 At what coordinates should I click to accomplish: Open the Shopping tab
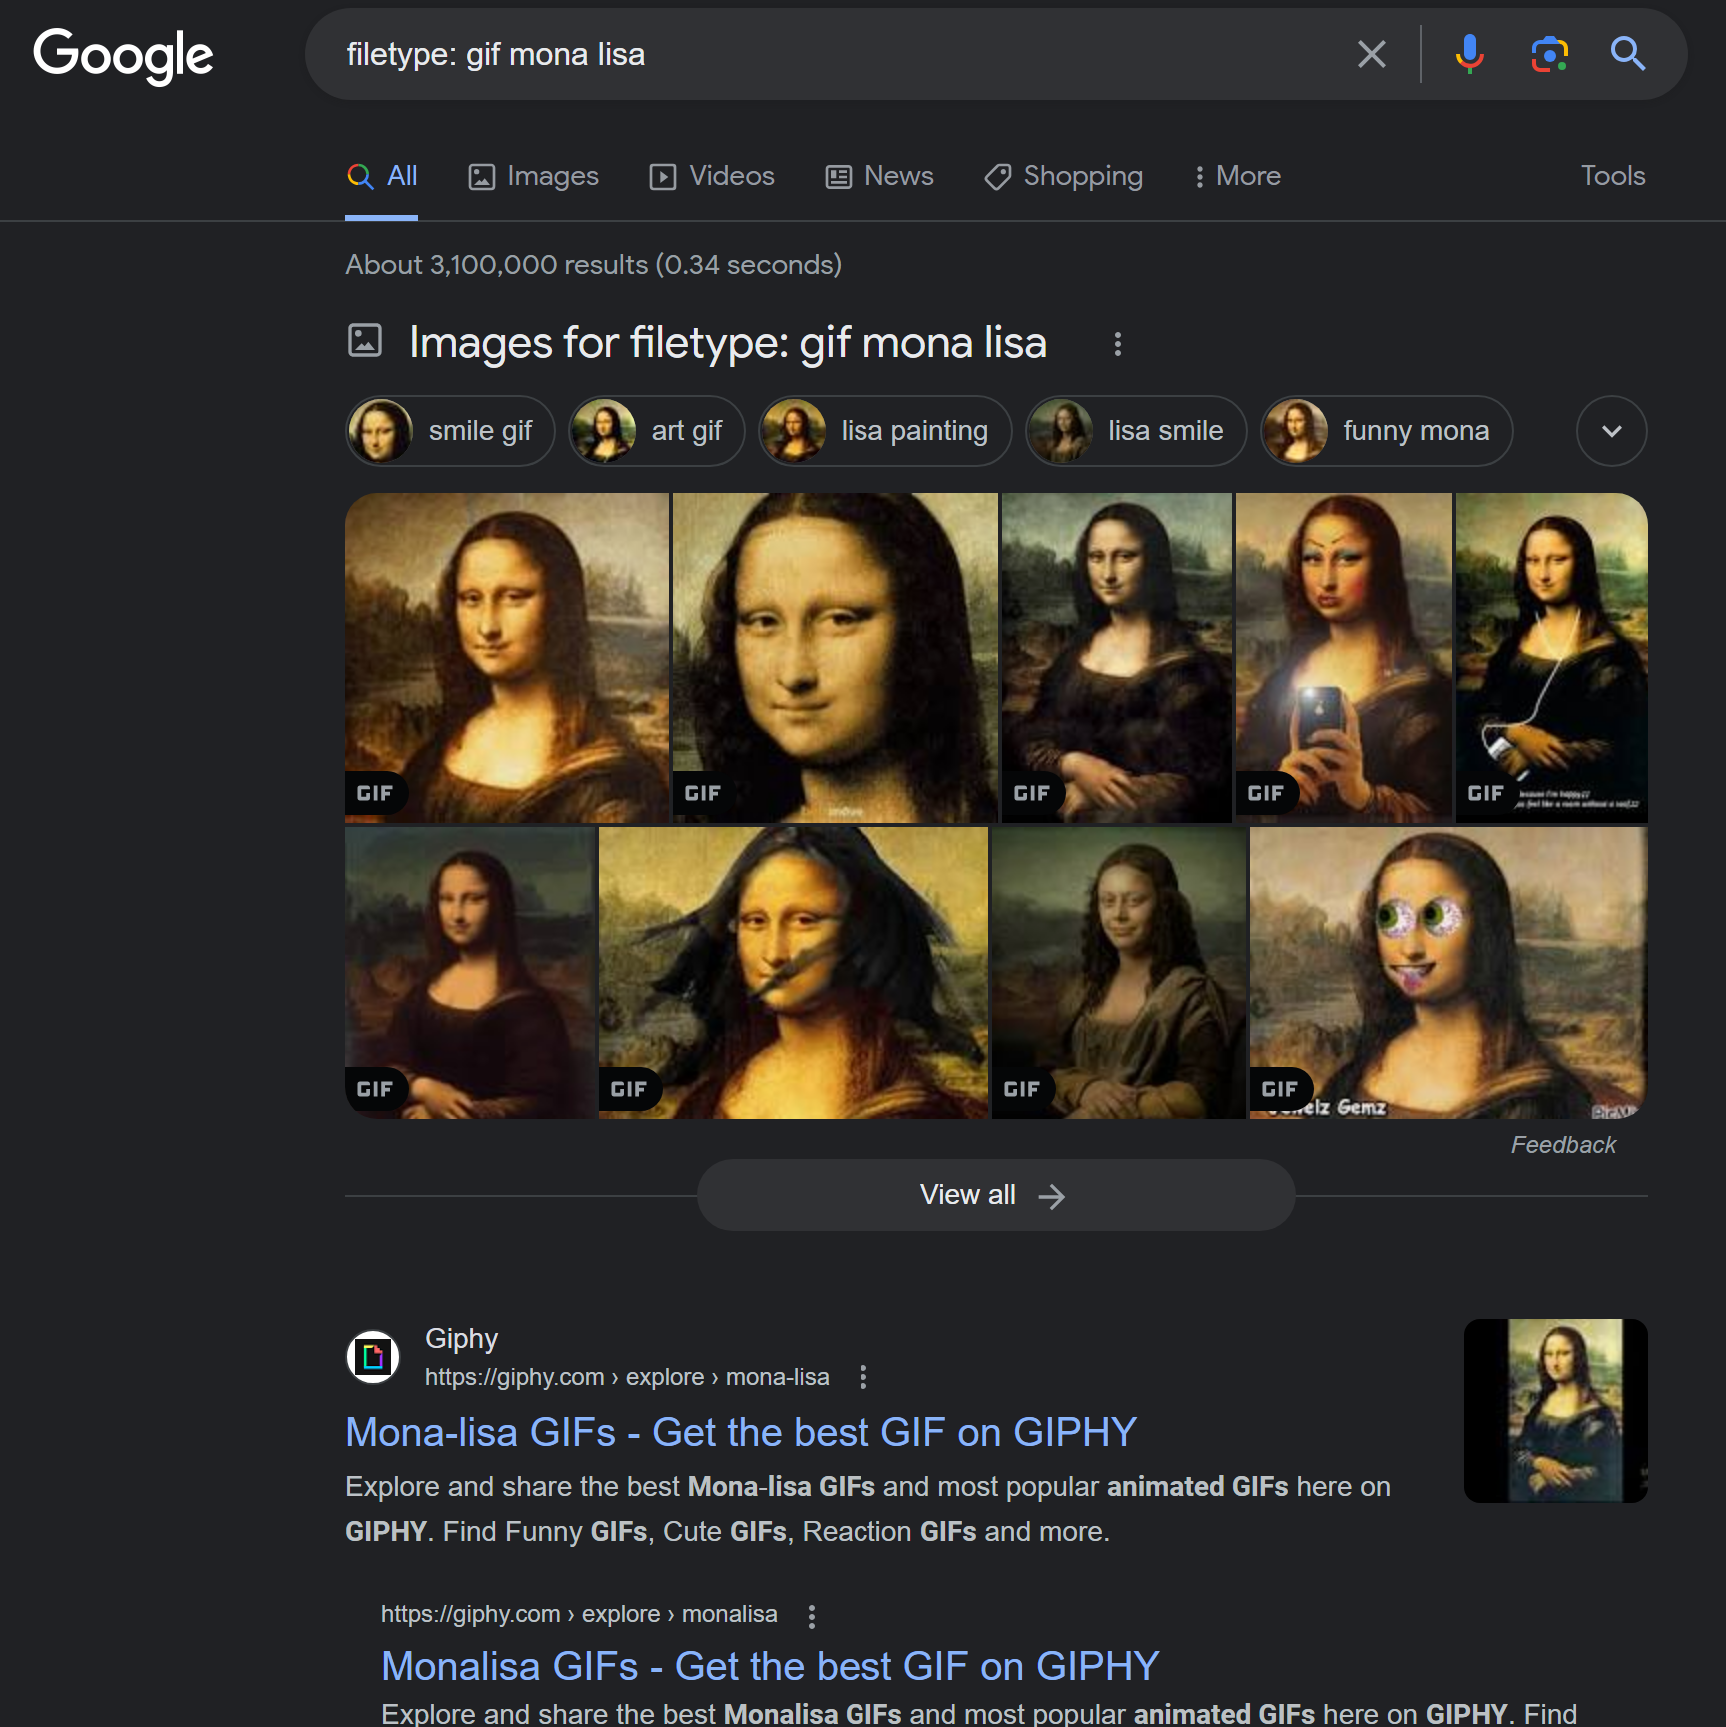pos(1063,177)
